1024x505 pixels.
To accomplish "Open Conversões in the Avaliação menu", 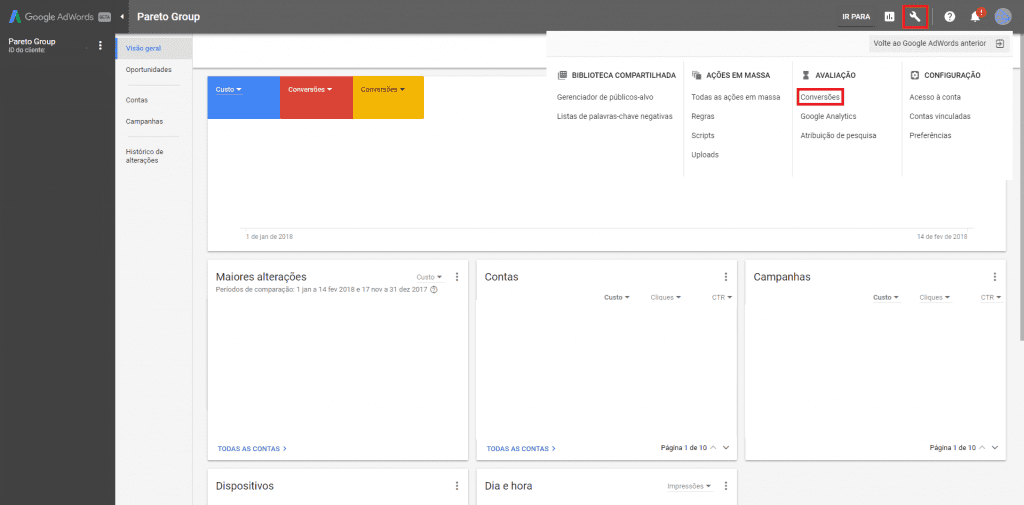I will click(820, 97).
